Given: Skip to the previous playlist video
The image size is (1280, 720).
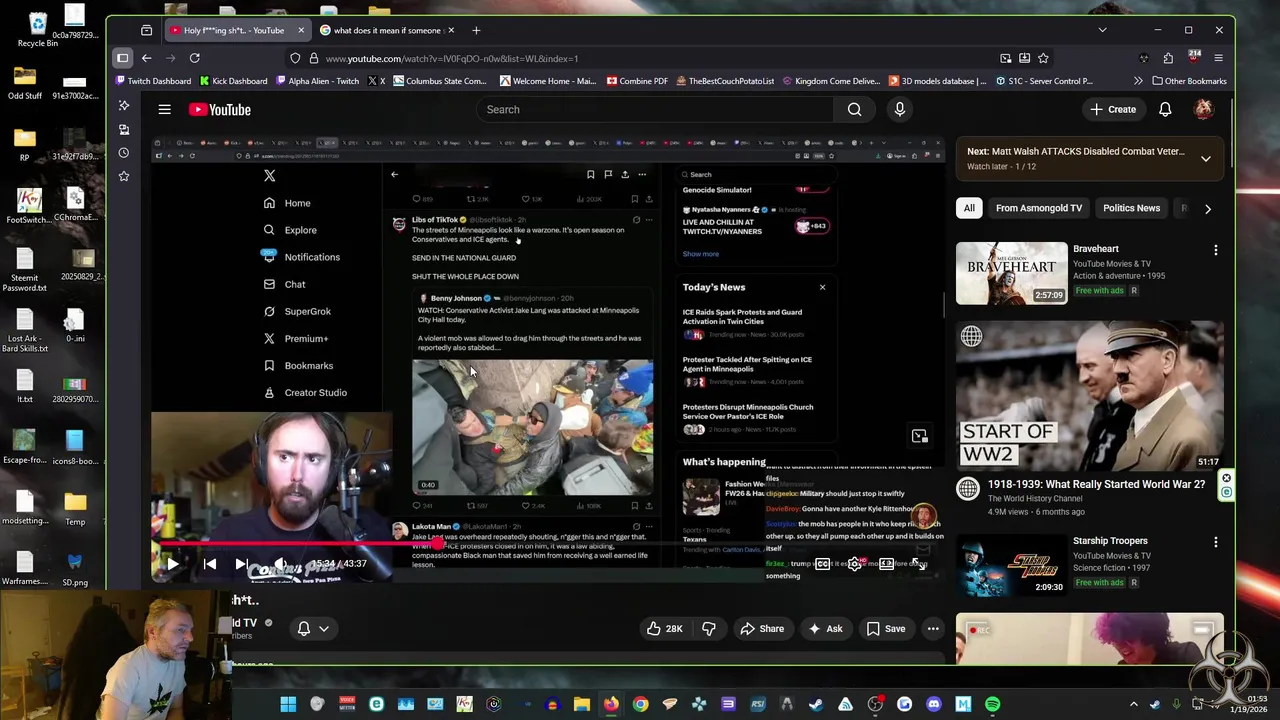Looking at the screenshot, I should (x=210, y=564).
